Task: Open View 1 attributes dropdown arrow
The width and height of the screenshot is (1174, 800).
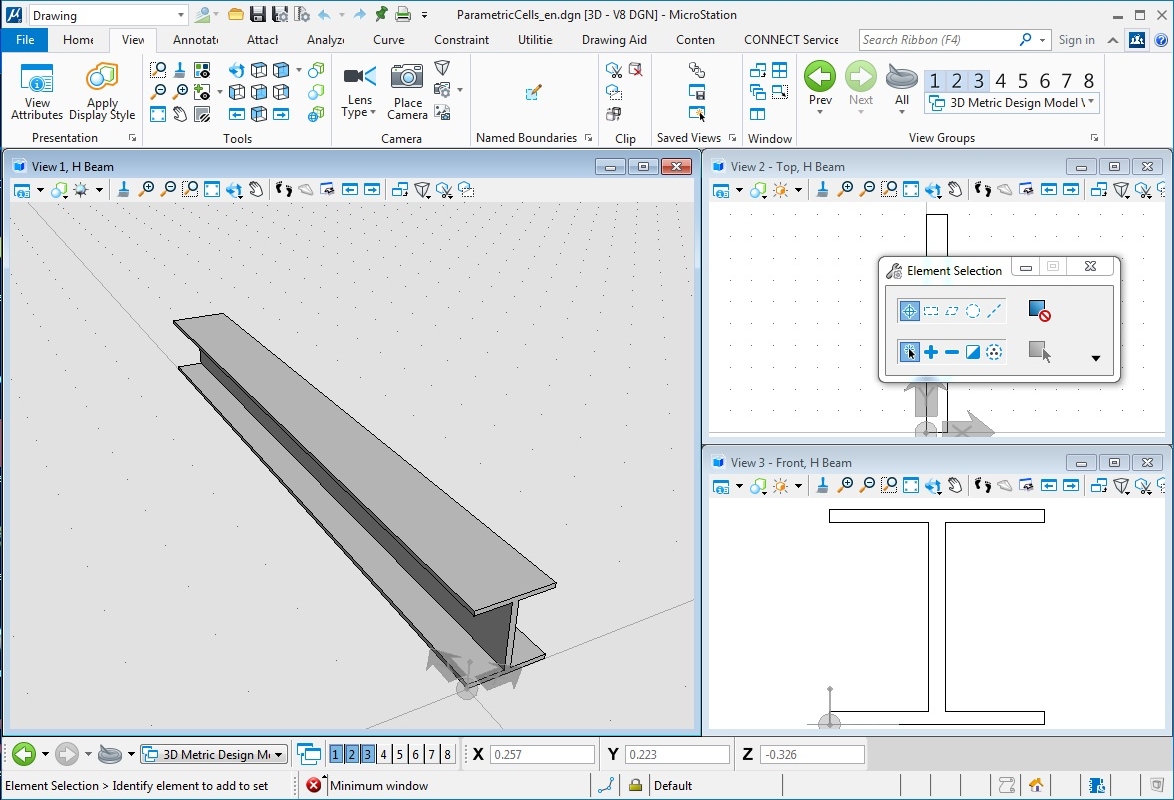Action: click(x=40, y=190)
